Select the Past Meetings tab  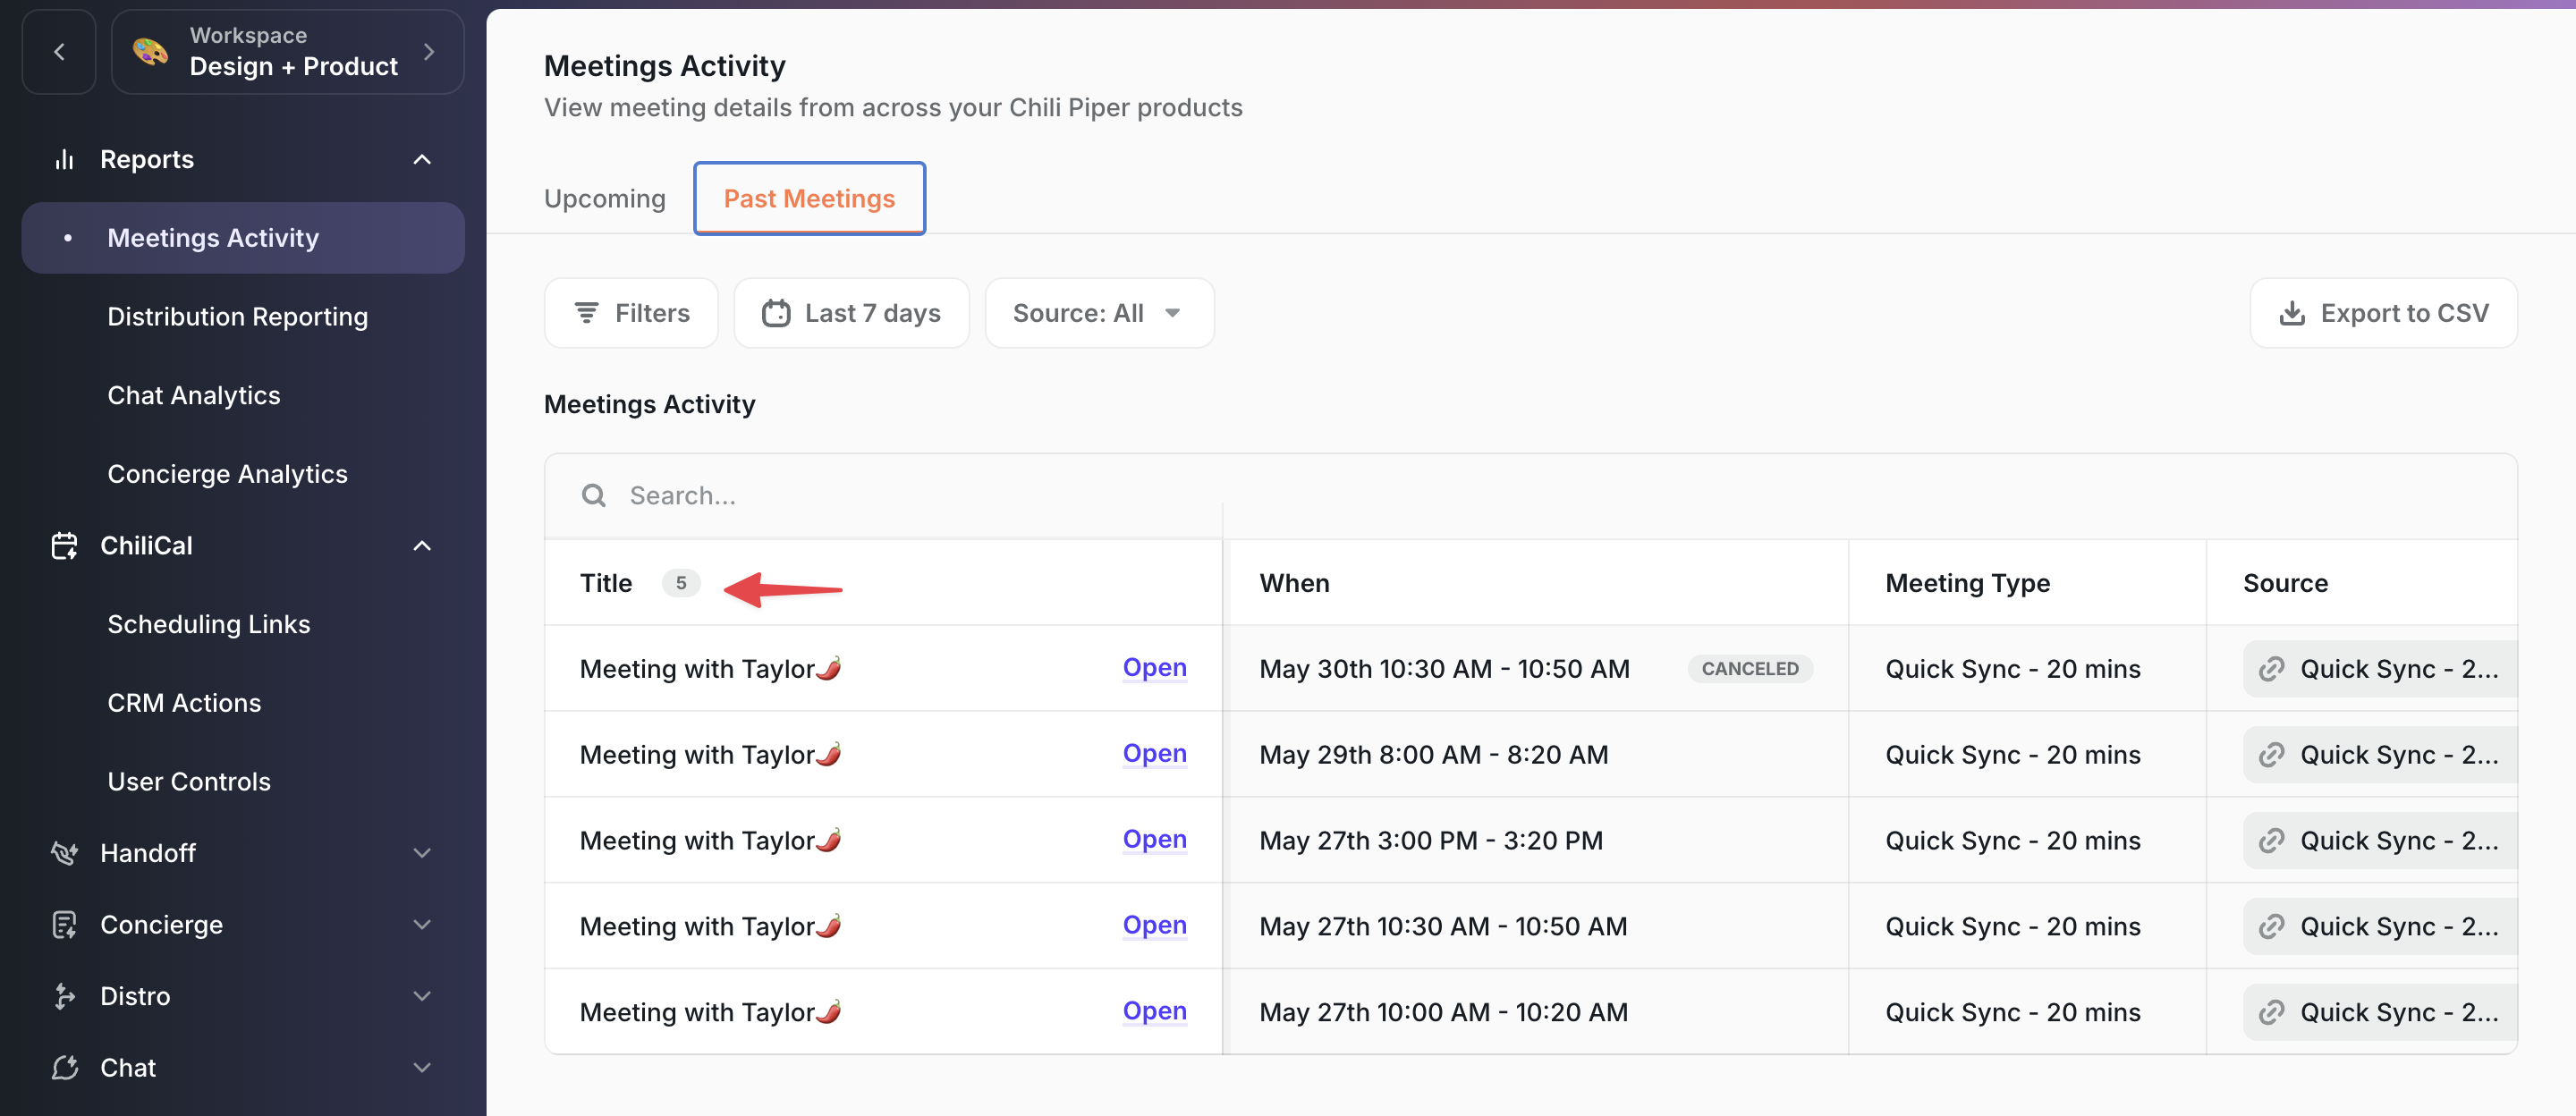pos(810,198)
